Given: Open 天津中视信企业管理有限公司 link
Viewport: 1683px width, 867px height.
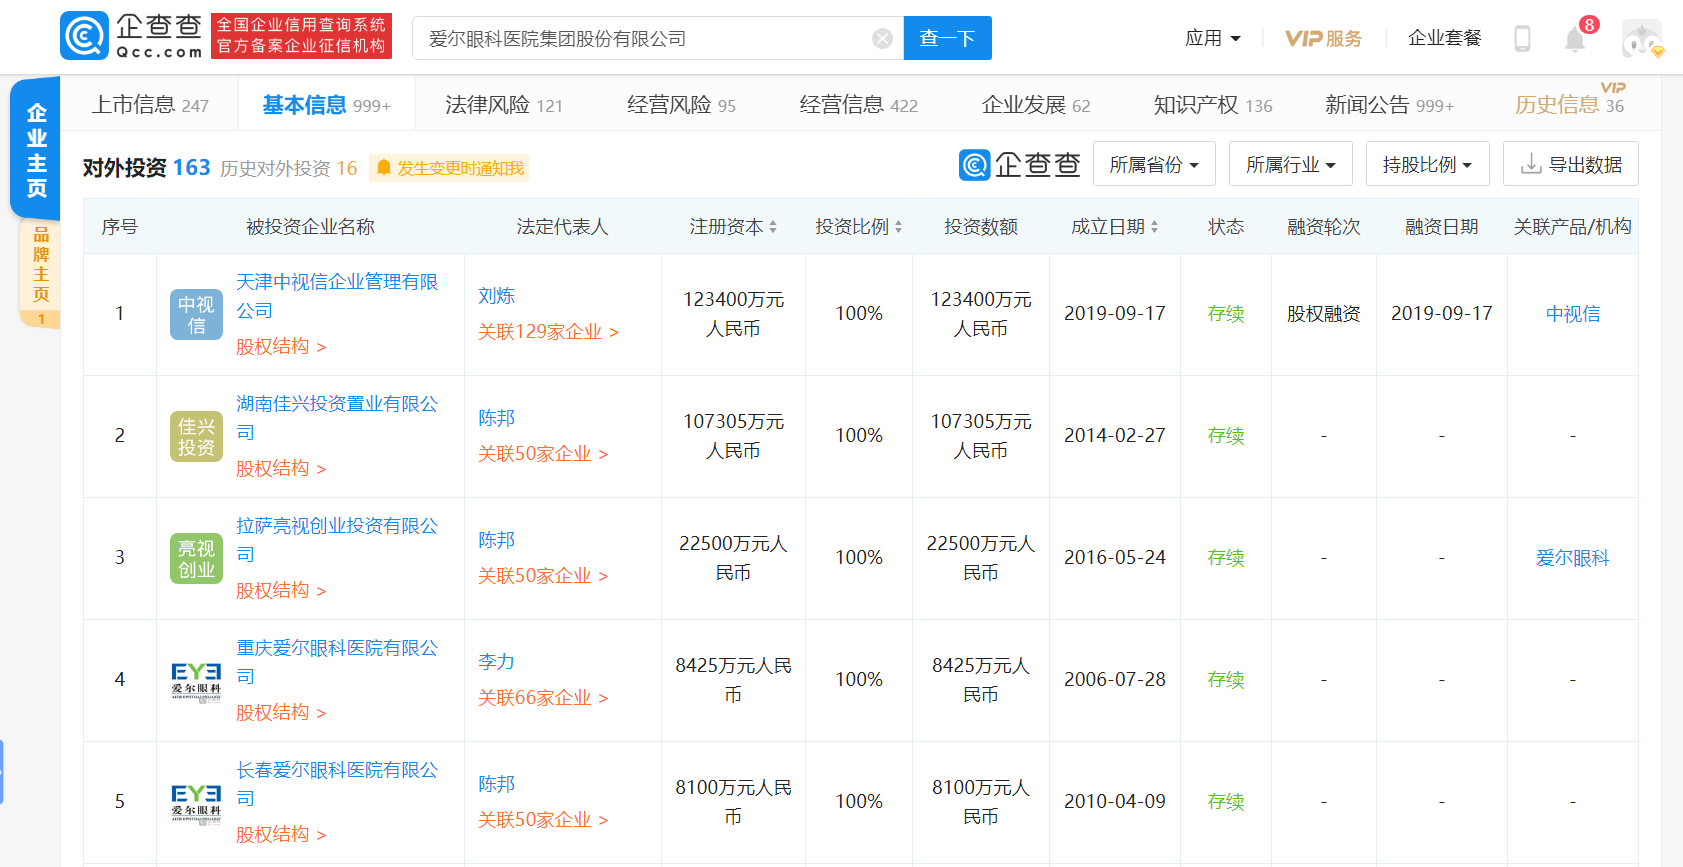Looking at the screenshot, I should 337,296.
